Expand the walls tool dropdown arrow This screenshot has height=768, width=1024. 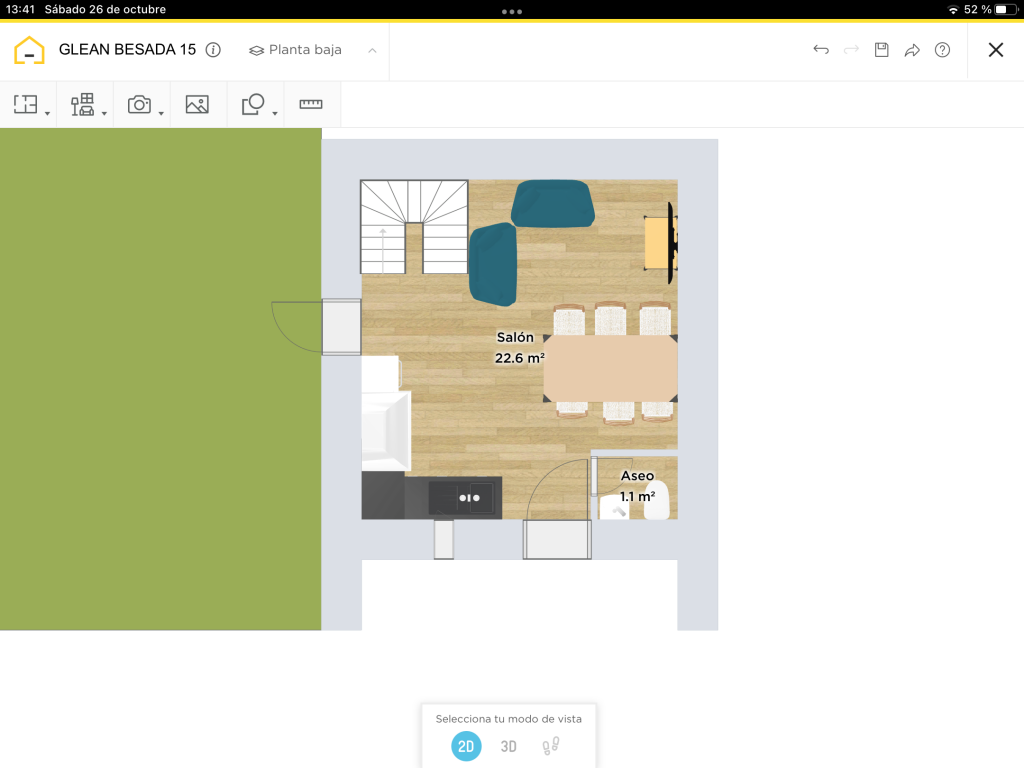pos(48,114)
